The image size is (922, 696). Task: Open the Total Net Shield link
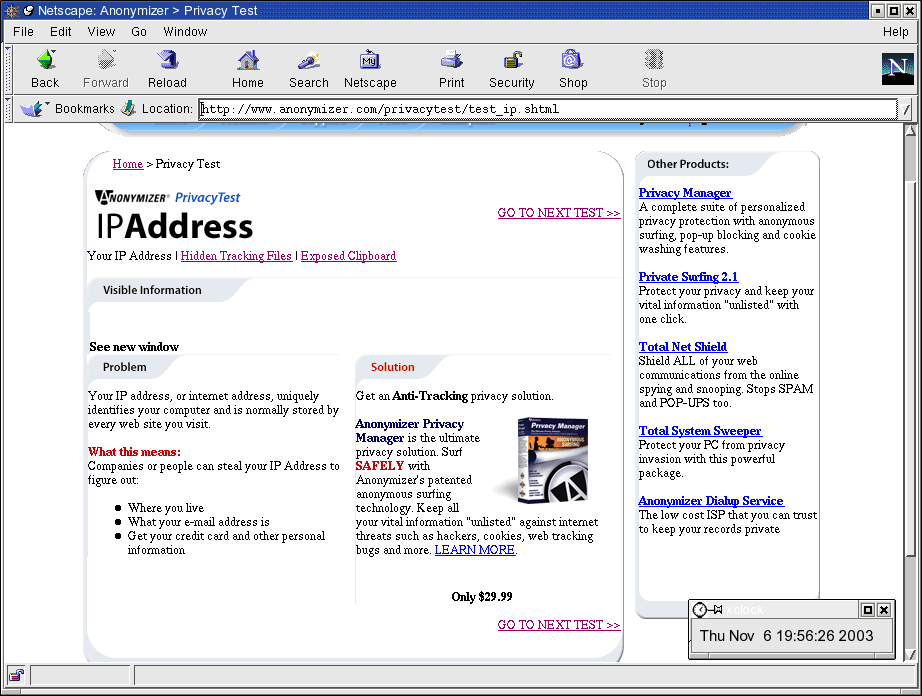click(683, 347)
